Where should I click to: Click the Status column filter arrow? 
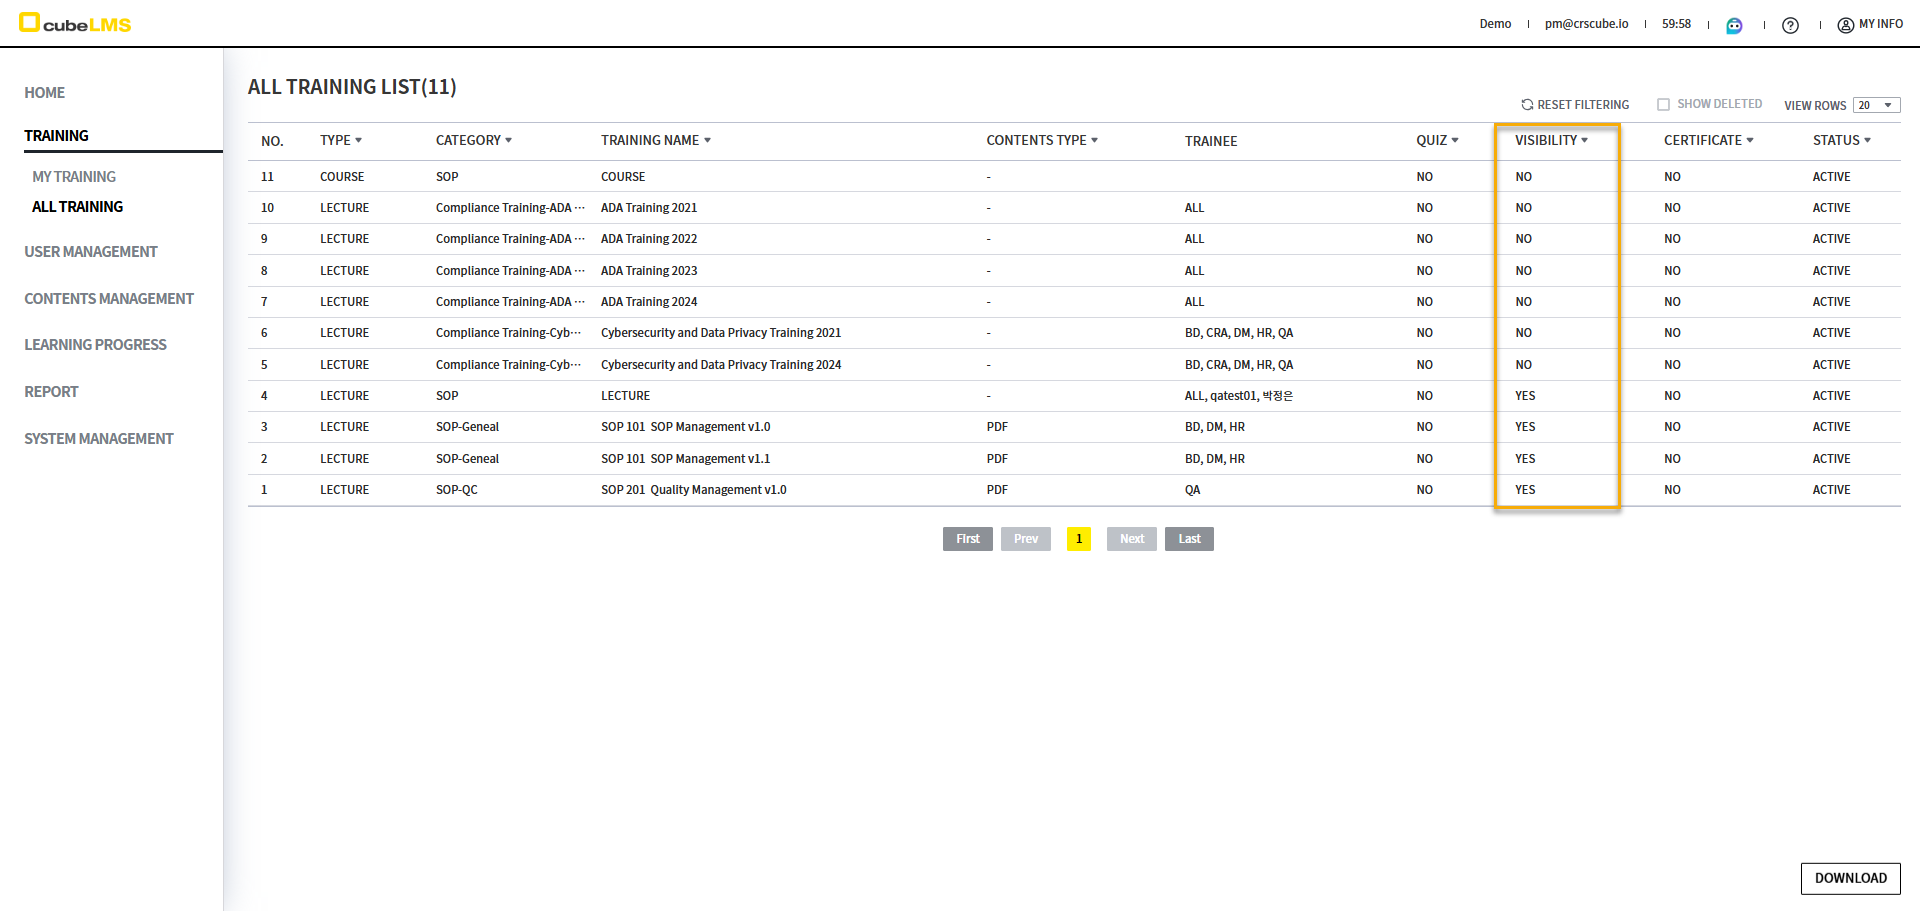coord(1867,140)
